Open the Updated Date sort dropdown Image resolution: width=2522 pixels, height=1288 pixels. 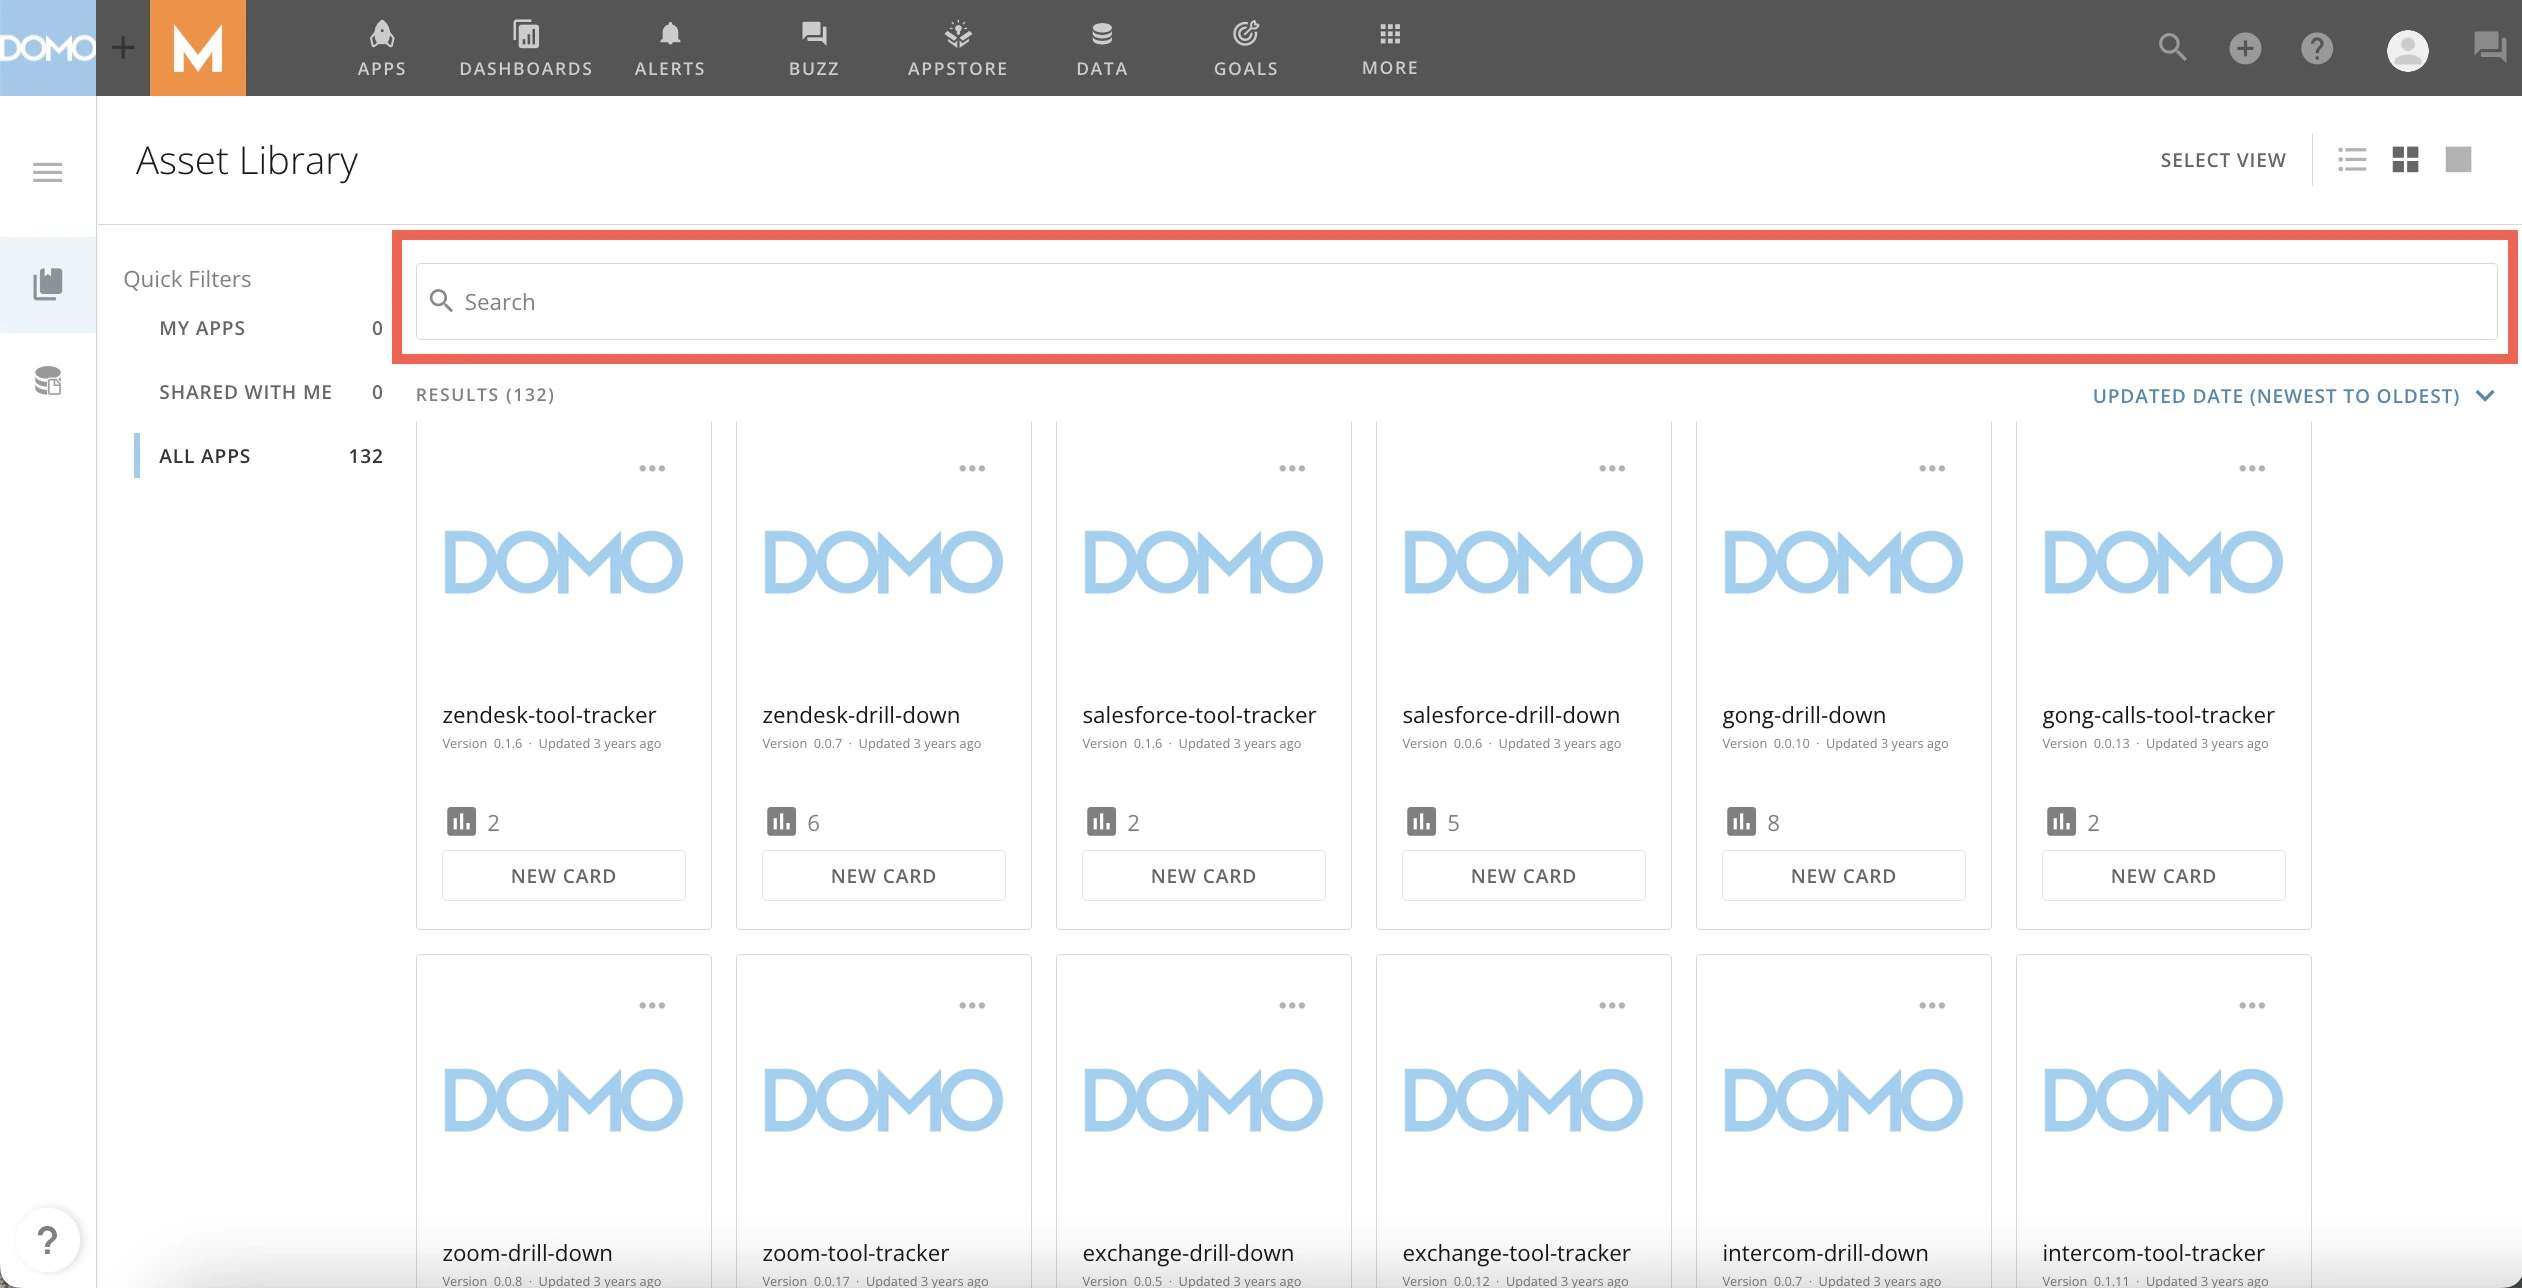point(2294,396)
